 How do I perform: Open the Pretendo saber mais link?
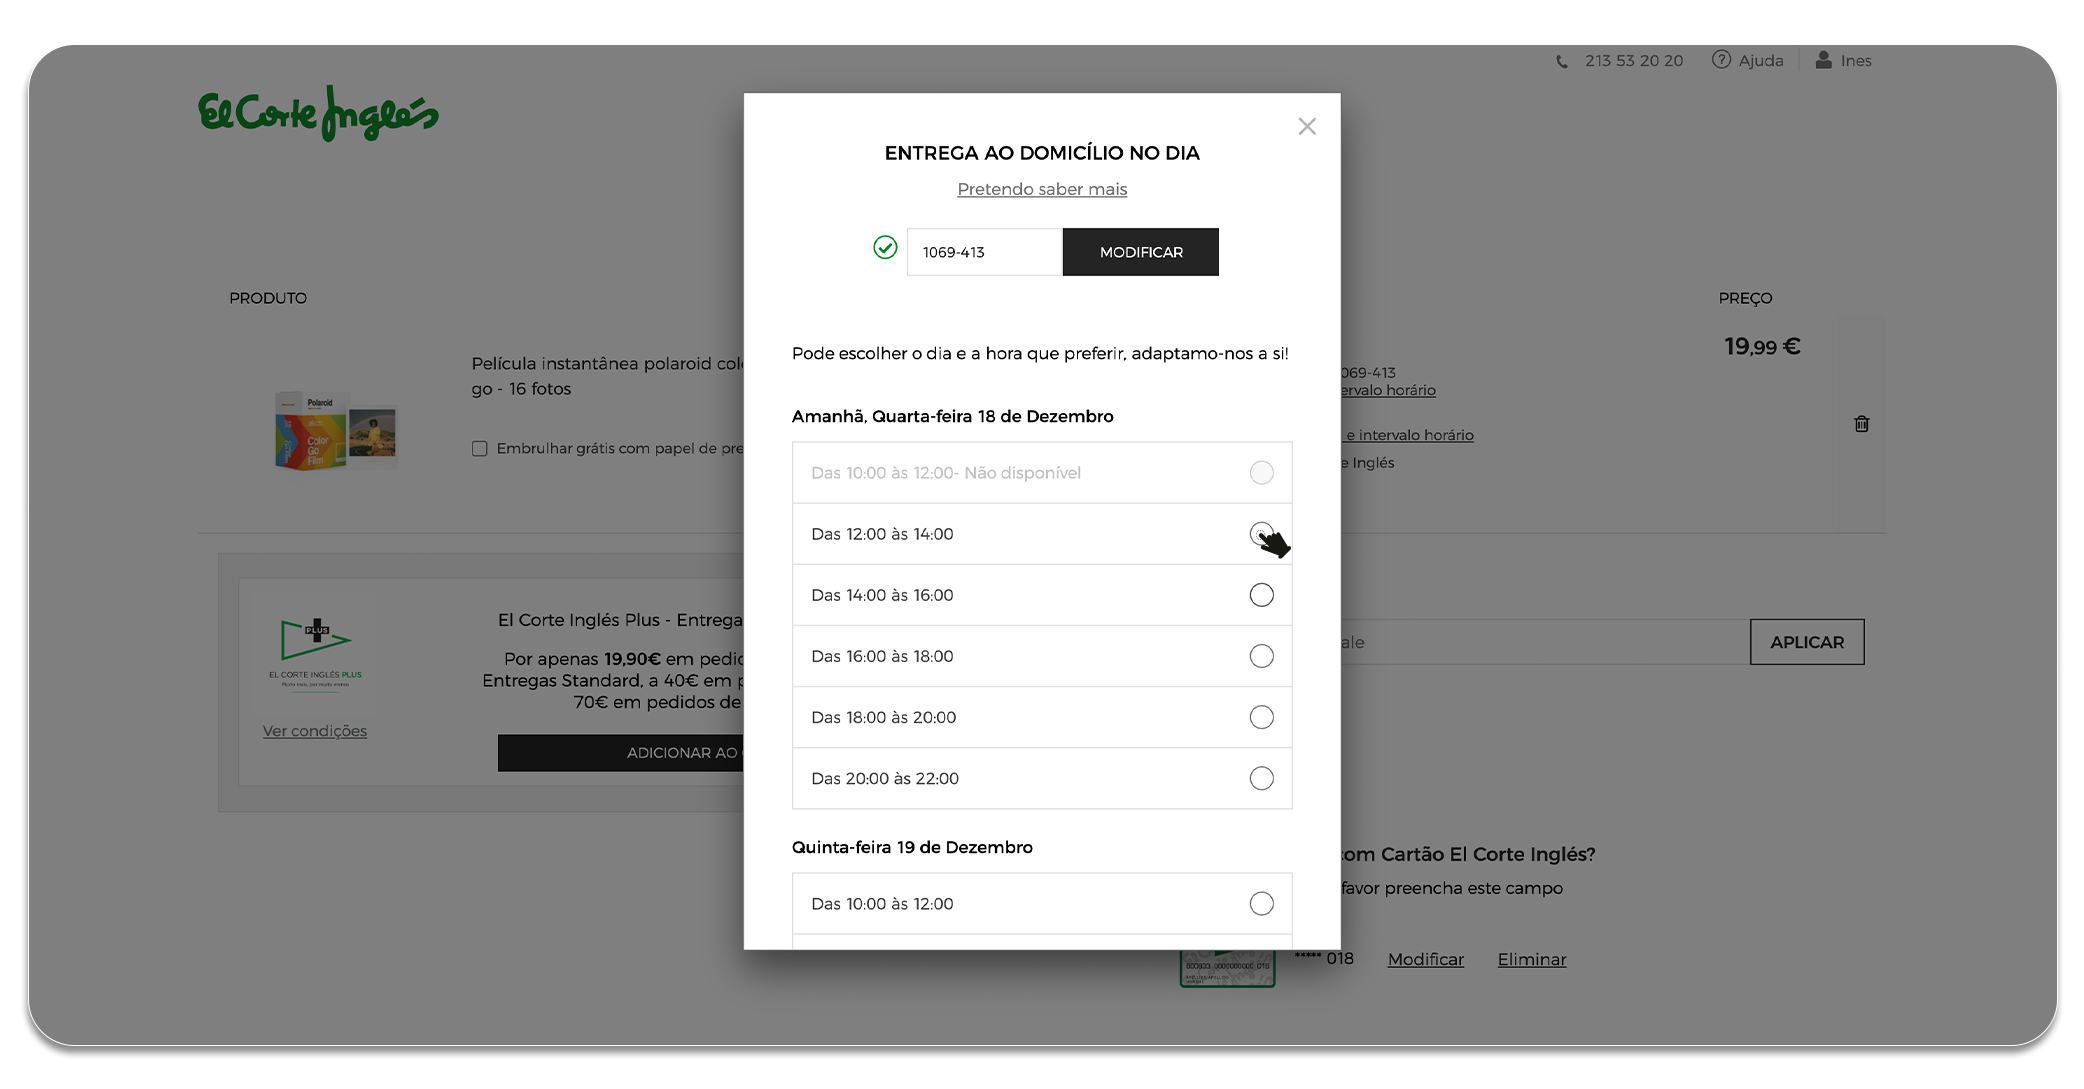point(1042,189)
